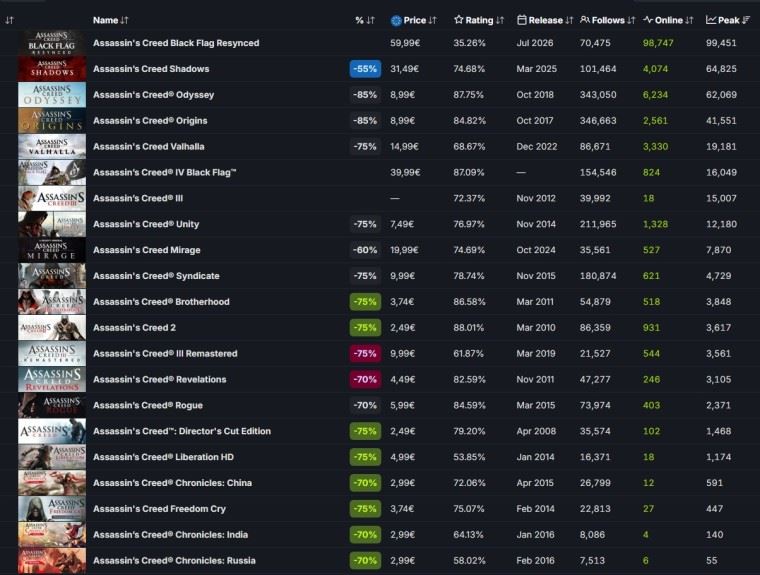Viewport: 760px width, 575px height.
Task: Open Assassin's Creed Black Flag Resynced link
Action: pos(176,43)
